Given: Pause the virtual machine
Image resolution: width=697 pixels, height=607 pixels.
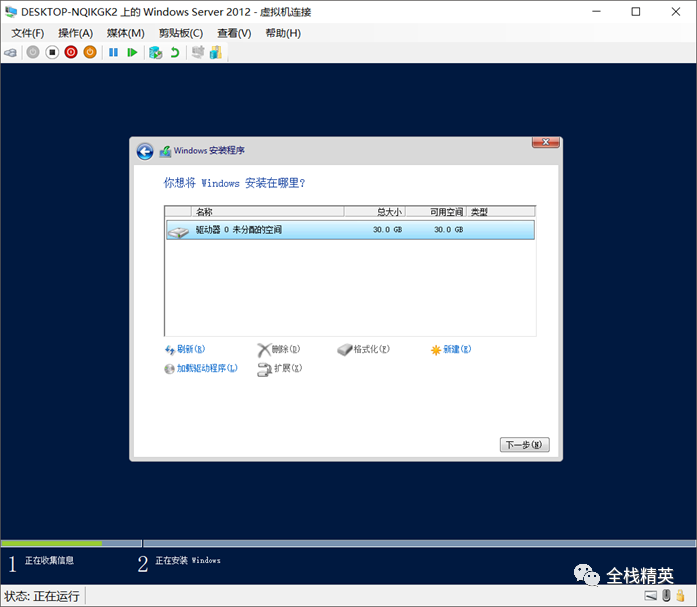Looking at the screenshot, I should tap(113, 52).
